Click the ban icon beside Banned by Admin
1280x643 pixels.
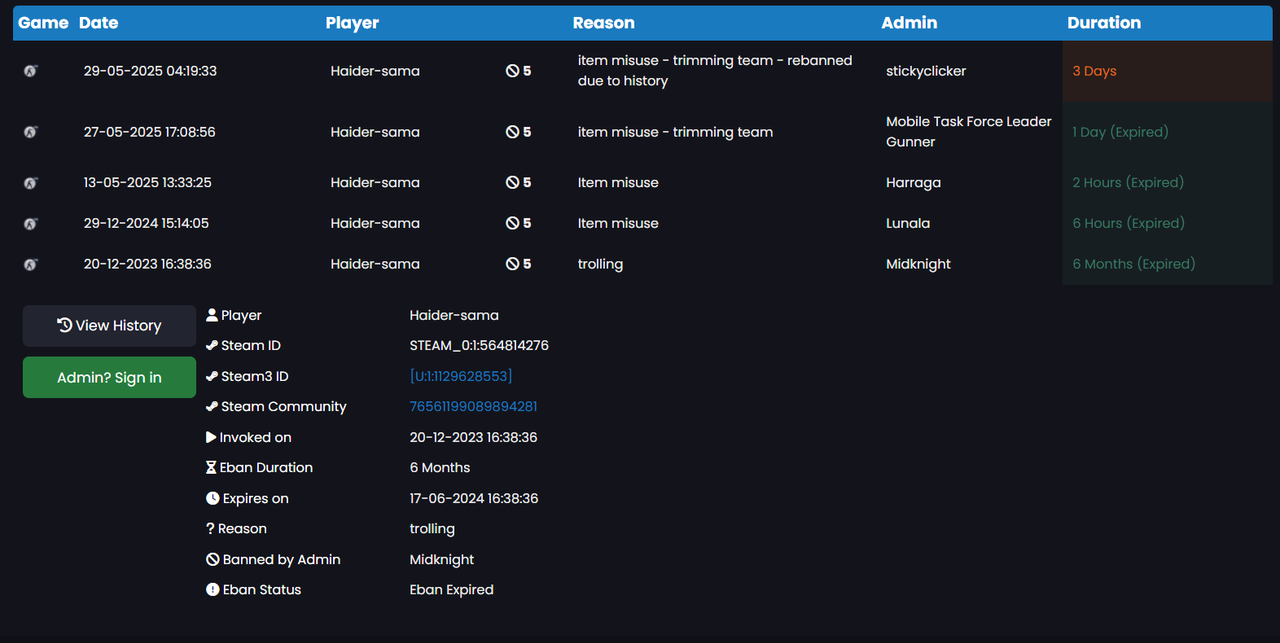(212, 559)
